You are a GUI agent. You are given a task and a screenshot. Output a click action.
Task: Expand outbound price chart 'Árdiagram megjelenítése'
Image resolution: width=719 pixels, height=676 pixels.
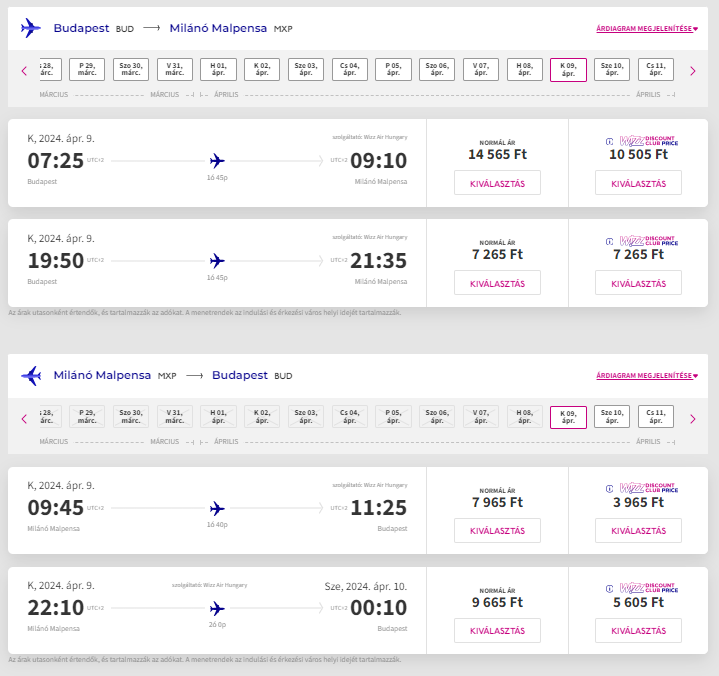pos(646,29)
